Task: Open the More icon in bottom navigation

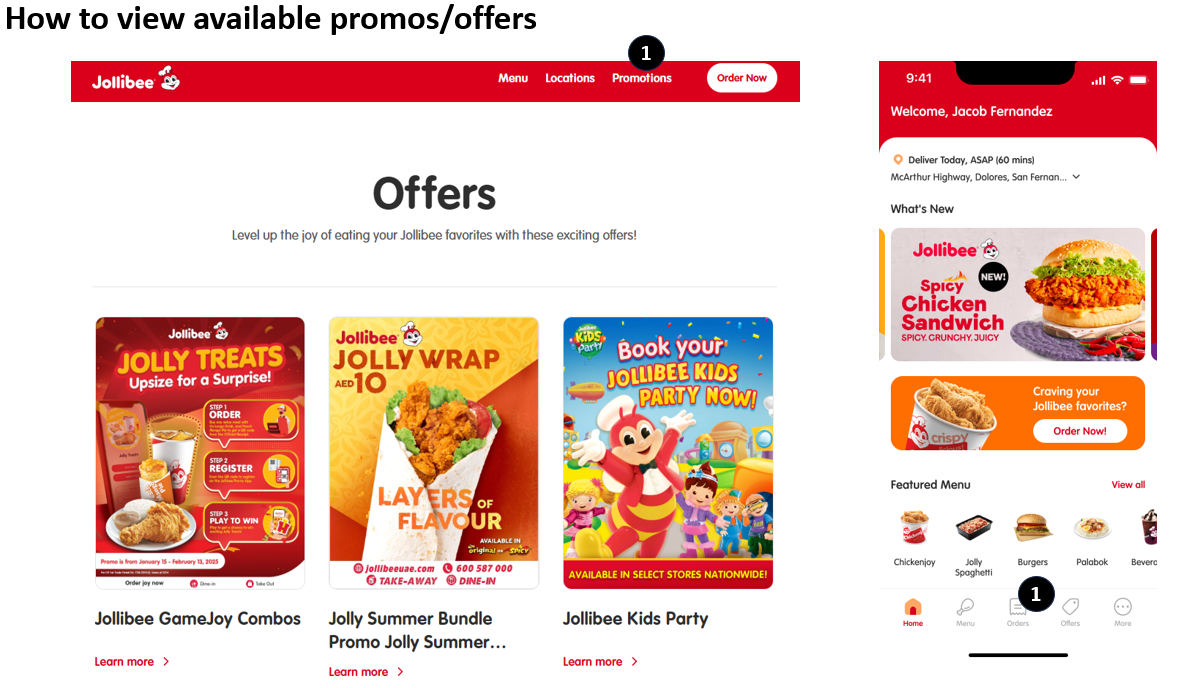Action: pyautogui.click(x=1123, y=606)
